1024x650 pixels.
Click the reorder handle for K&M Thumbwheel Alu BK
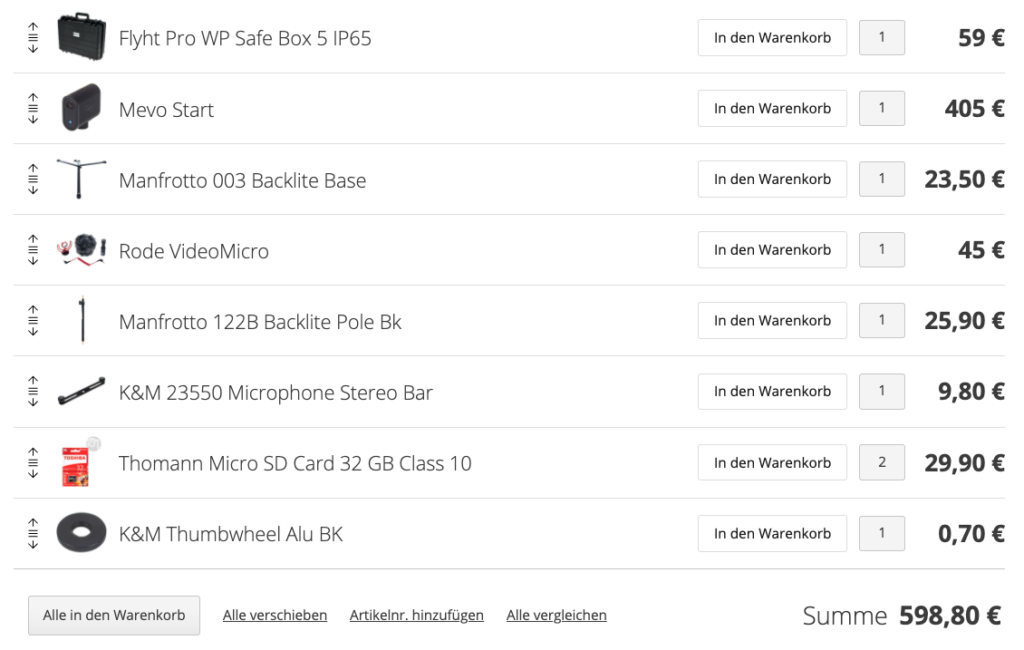tap(33, 534)
